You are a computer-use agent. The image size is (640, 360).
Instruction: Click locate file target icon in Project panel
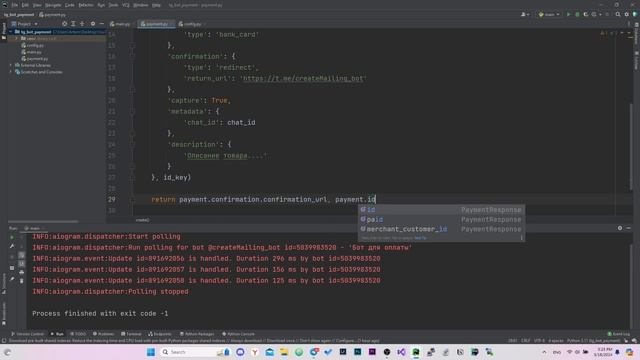tap(64, 24)
